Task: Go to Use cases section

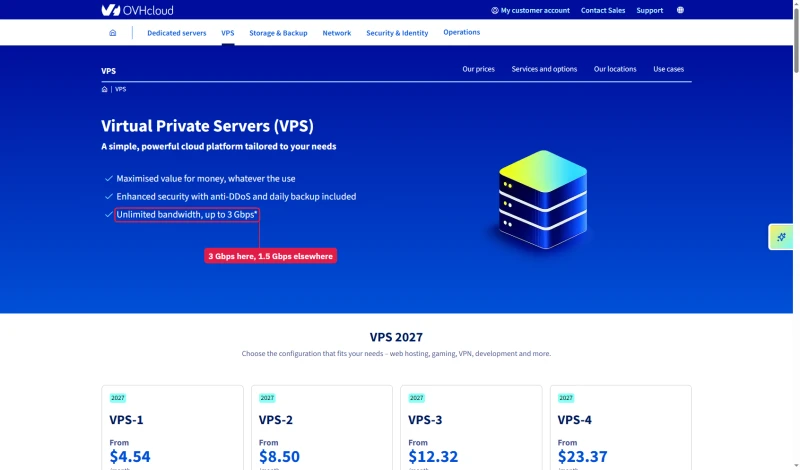Action: point(668,69)
